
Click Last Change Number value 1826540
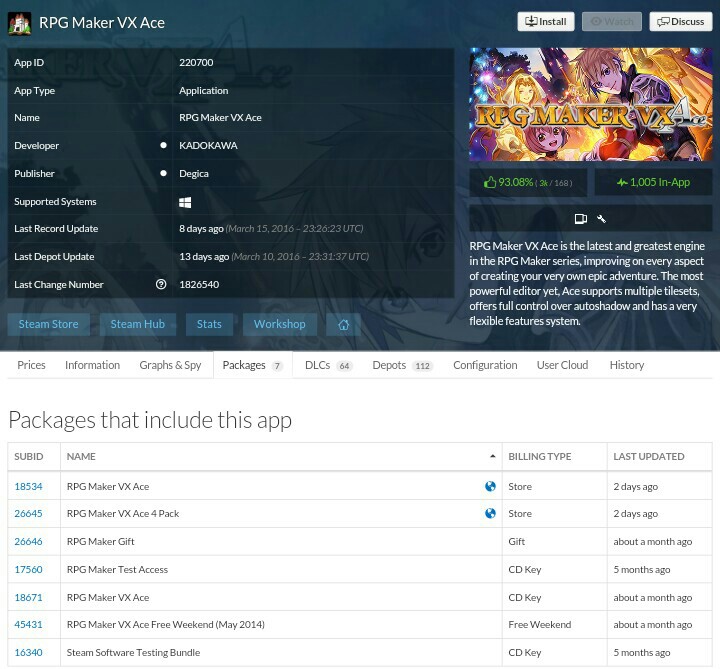[x=199, y=284]
